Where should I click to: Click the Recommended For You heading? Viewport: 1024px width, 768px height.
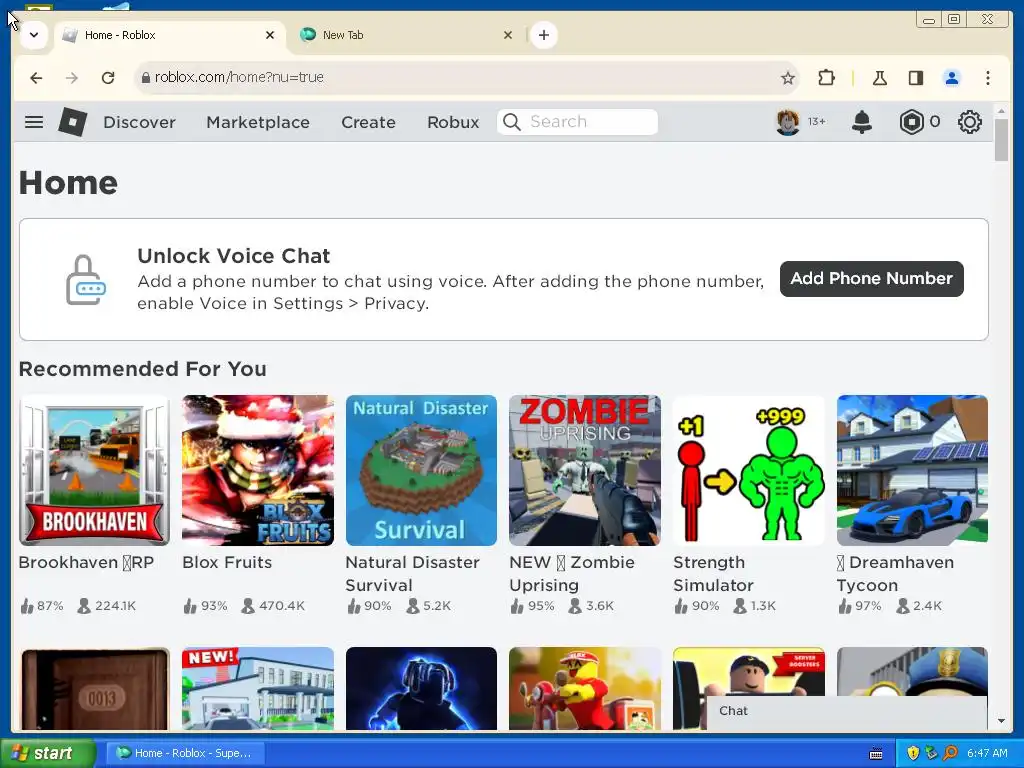tap(142, 369)
